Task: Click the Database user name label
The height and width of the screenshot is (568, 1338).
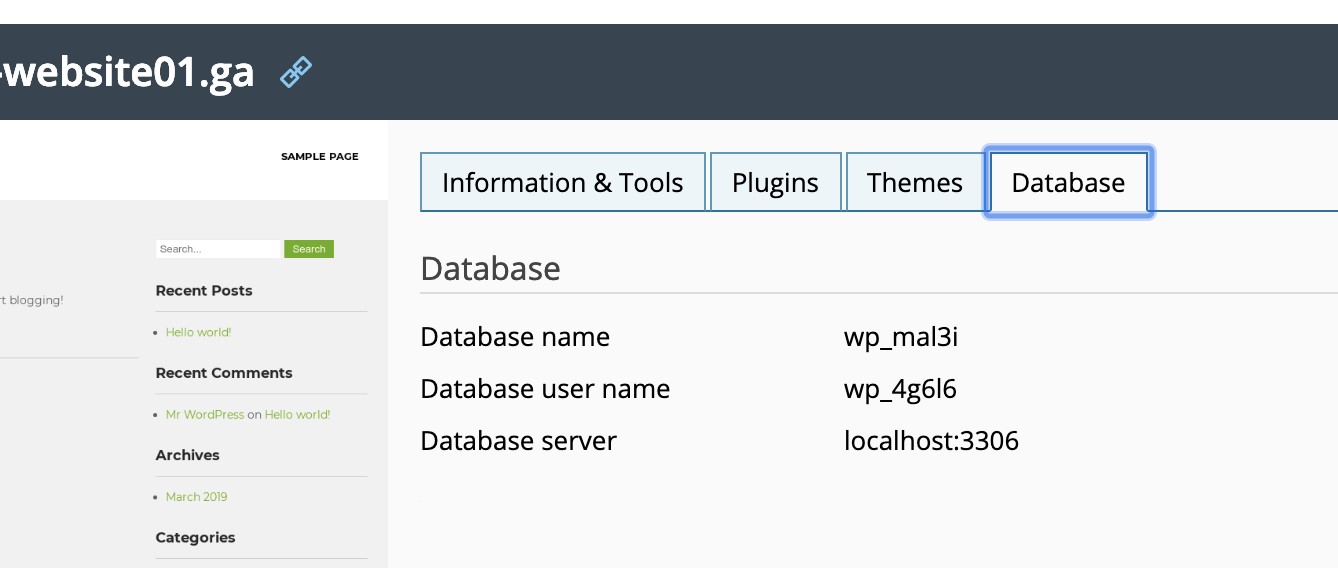Action: click(x=545, y=389)
